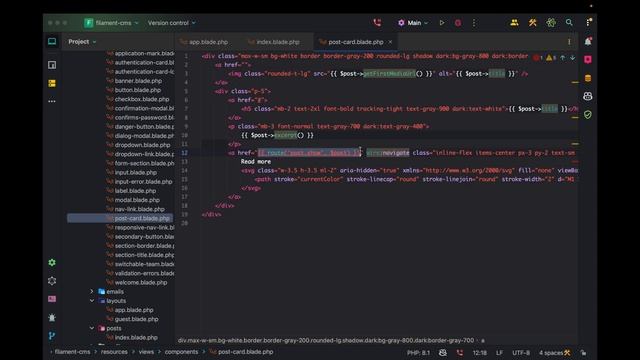
Task: Click line number 12 in the gutter
Action: (x=184, y=153)
